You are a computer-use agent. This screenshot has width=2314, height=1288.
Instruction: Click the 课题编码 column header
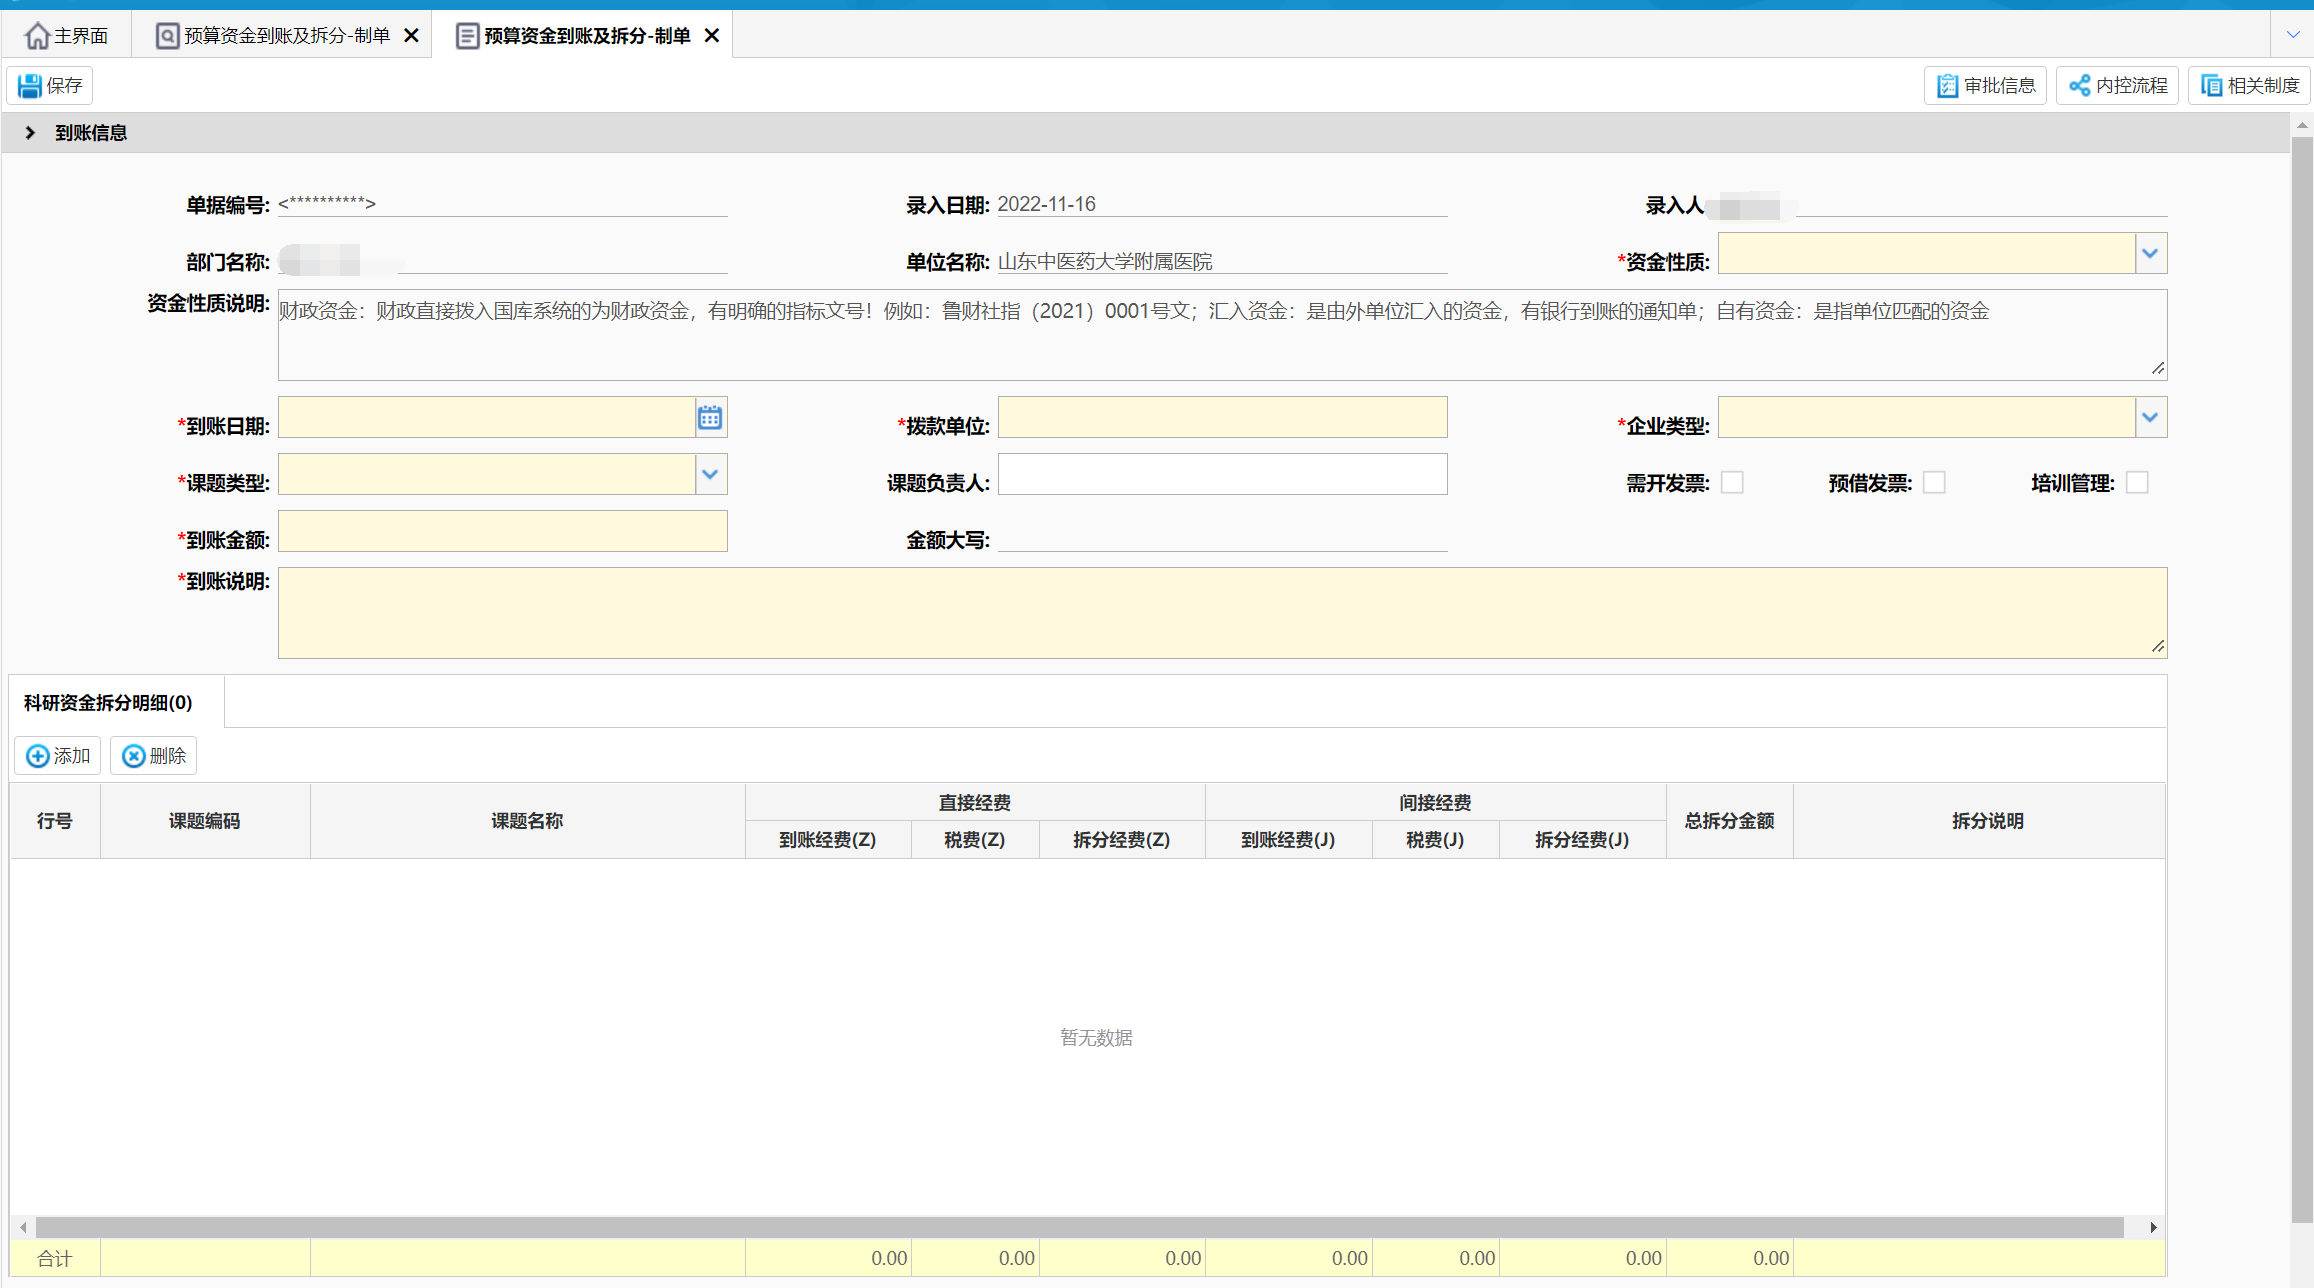coord(205,821)
